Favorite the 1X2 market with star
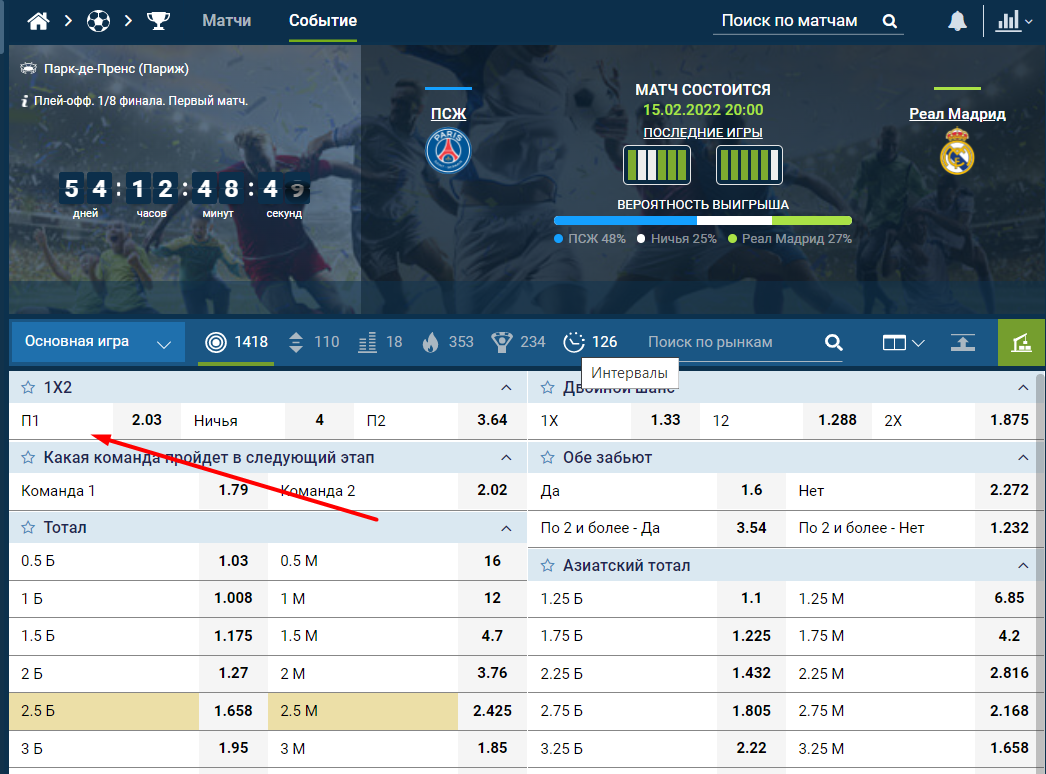The height and width of the screenshot is (774, 1046). click(x=28, y=388)
